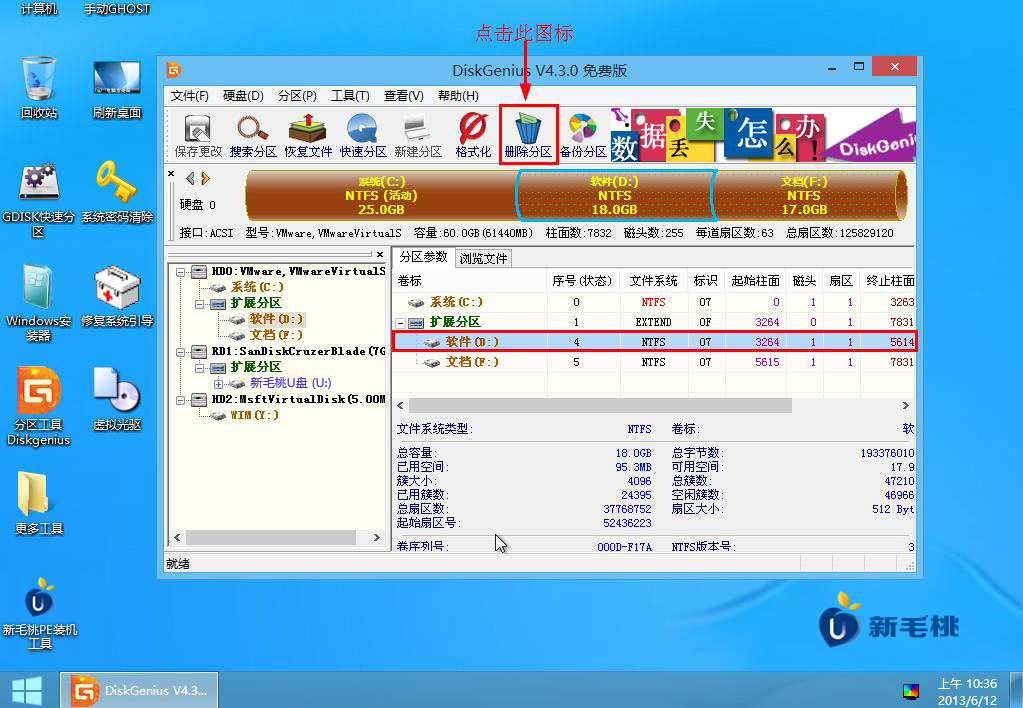Select 系统(C:) in the disk tree
Screen dimensions: 1023x708
257,287
